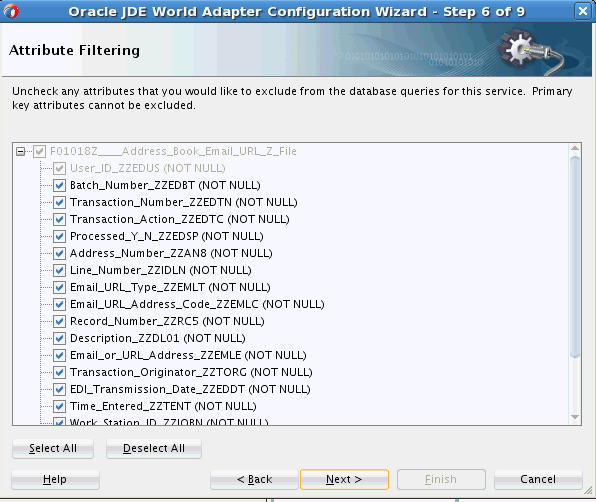The width and height of the screenshot is (596, 502).
Task: Select the Record_Number_ZZRC5 tree item
Action: (167, 321)
